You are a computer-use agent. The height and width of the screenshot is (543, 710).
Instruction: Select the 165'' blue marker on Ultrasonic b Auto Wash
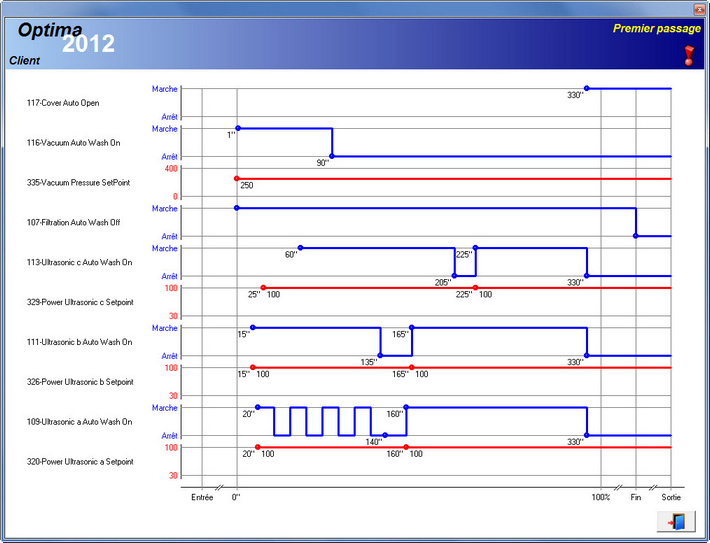412,327
